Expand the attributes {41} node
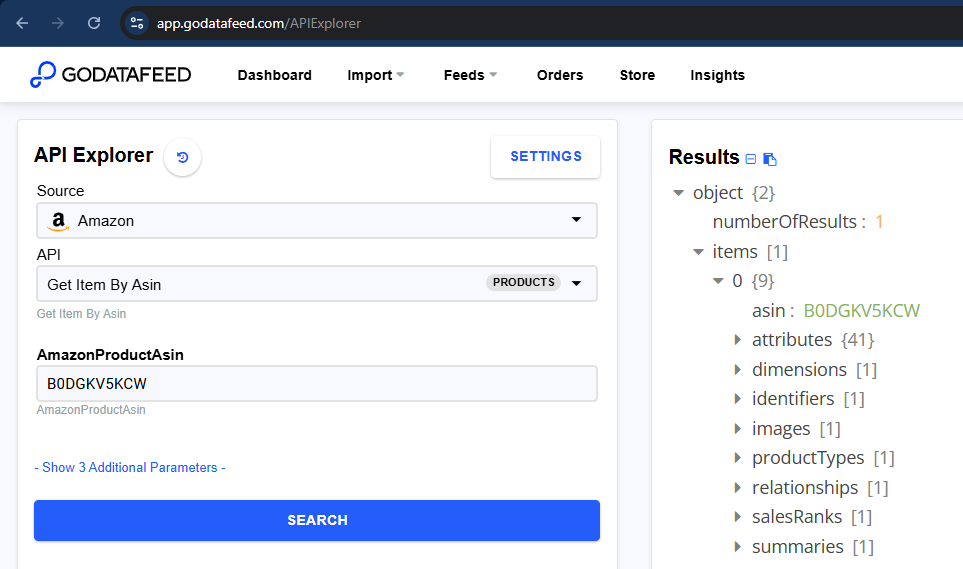 [x=738, y=340]
